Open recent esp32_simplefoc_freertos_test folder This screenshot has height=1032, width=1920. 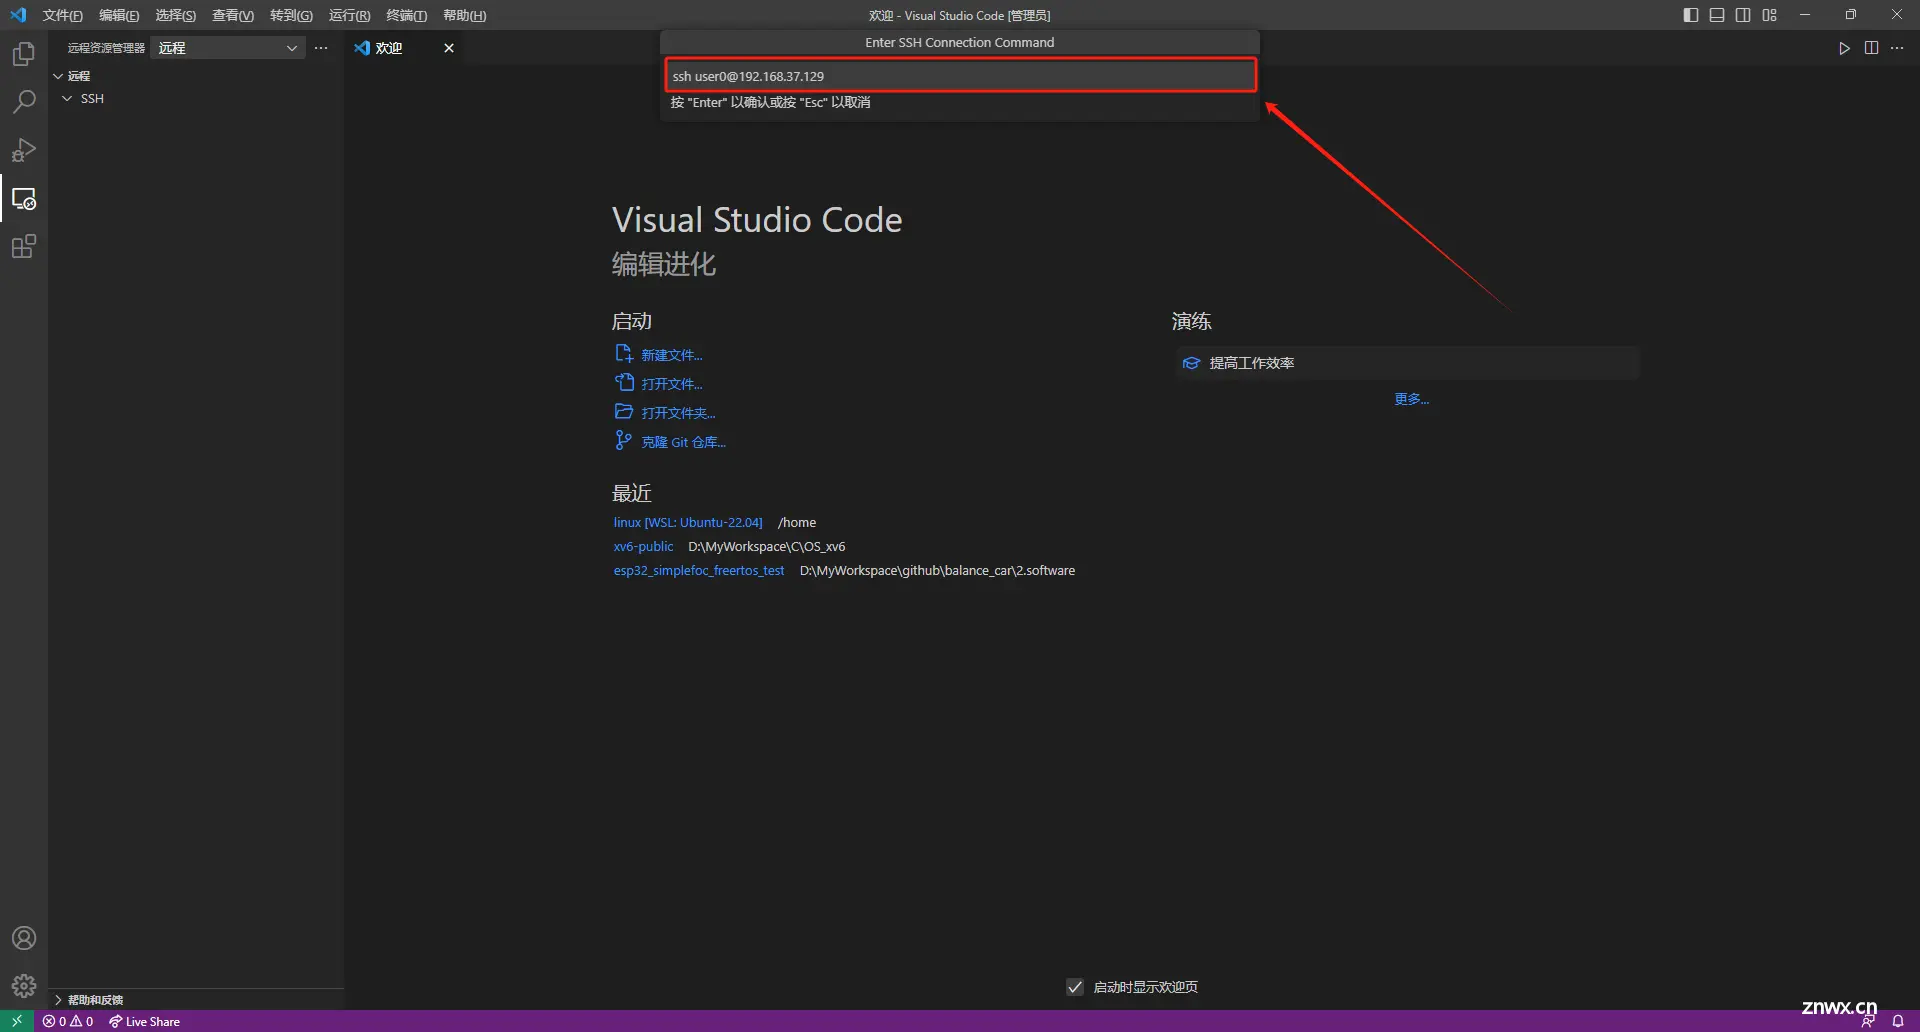tap(699, 571)
